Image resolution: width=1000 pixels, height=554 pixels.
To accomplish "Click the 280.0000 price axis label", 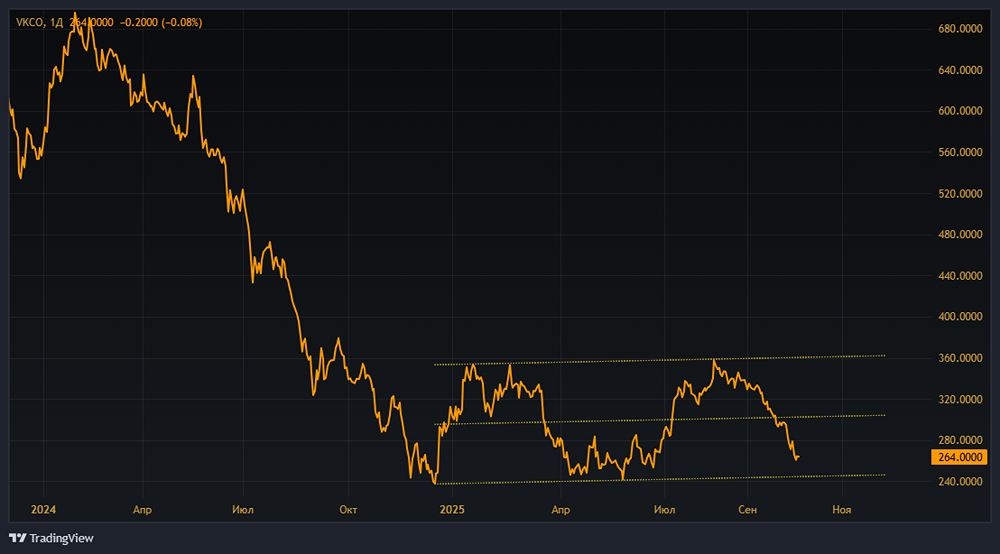I will pos(960,441).
